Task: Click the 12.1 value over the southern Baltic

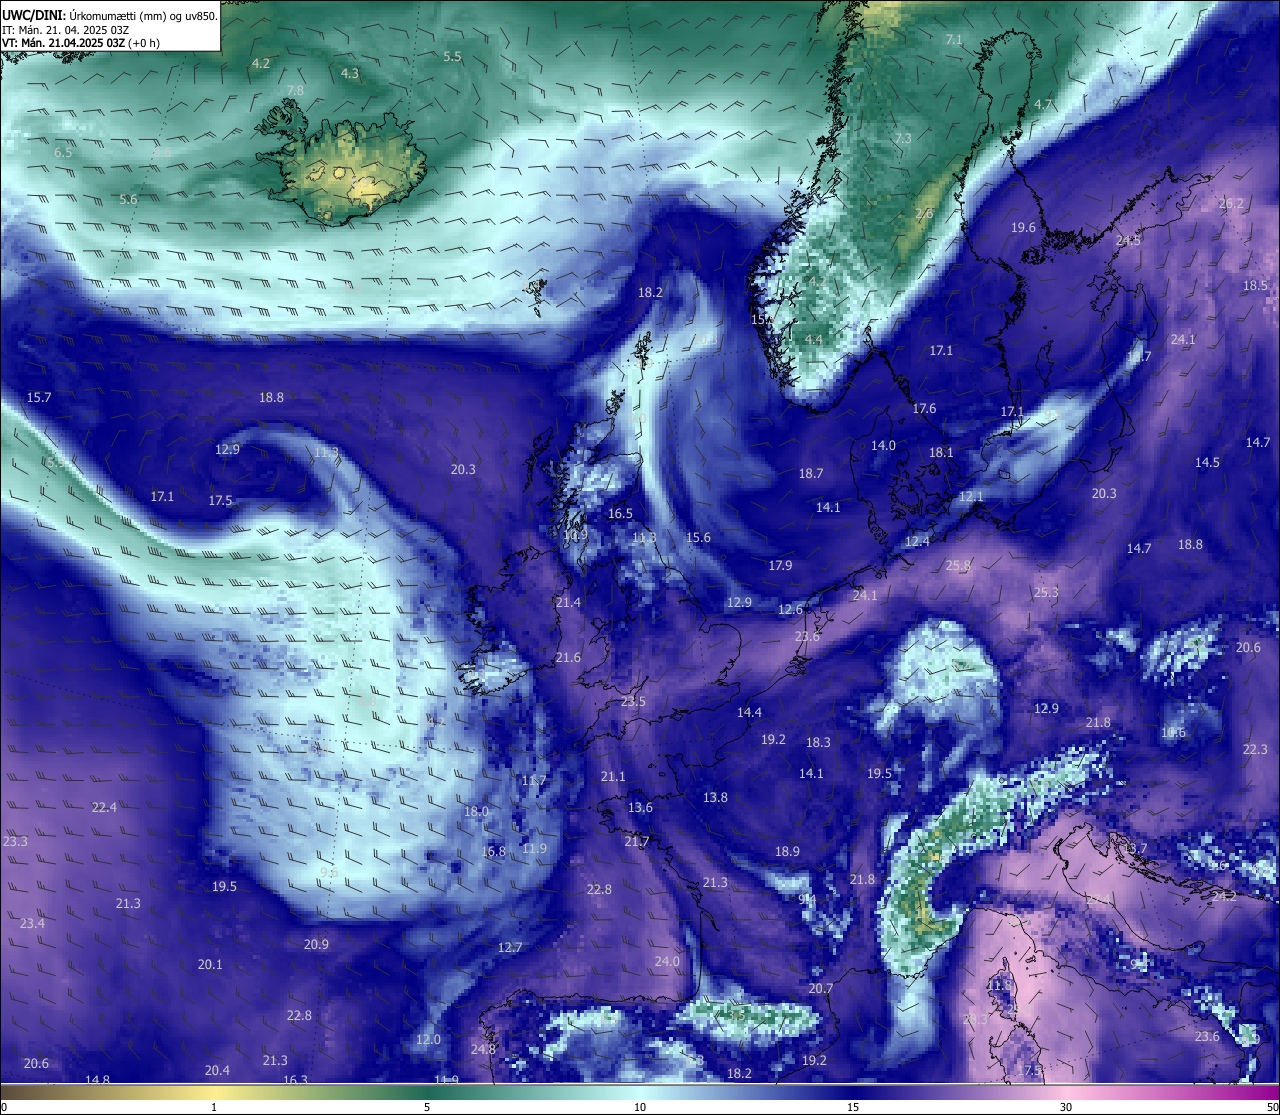Action: [971, 497]
